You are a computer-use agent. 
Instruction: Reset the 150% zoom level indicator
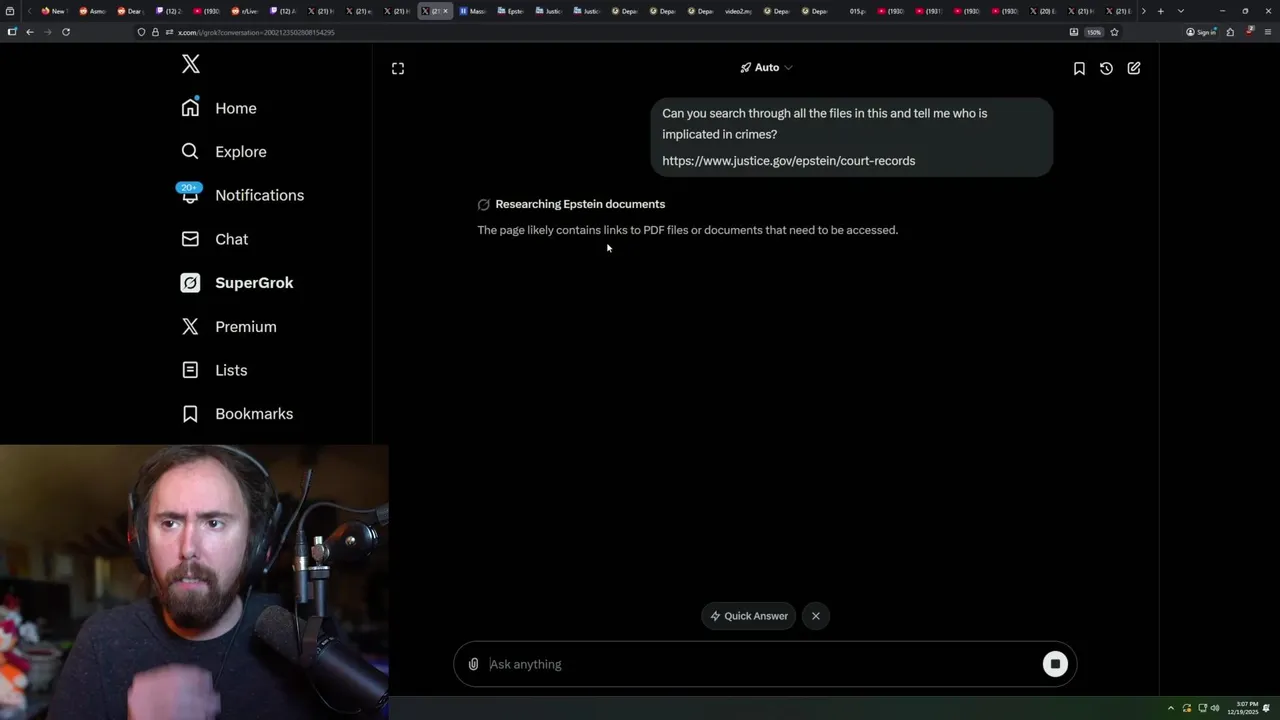[x=1094, y=32]
